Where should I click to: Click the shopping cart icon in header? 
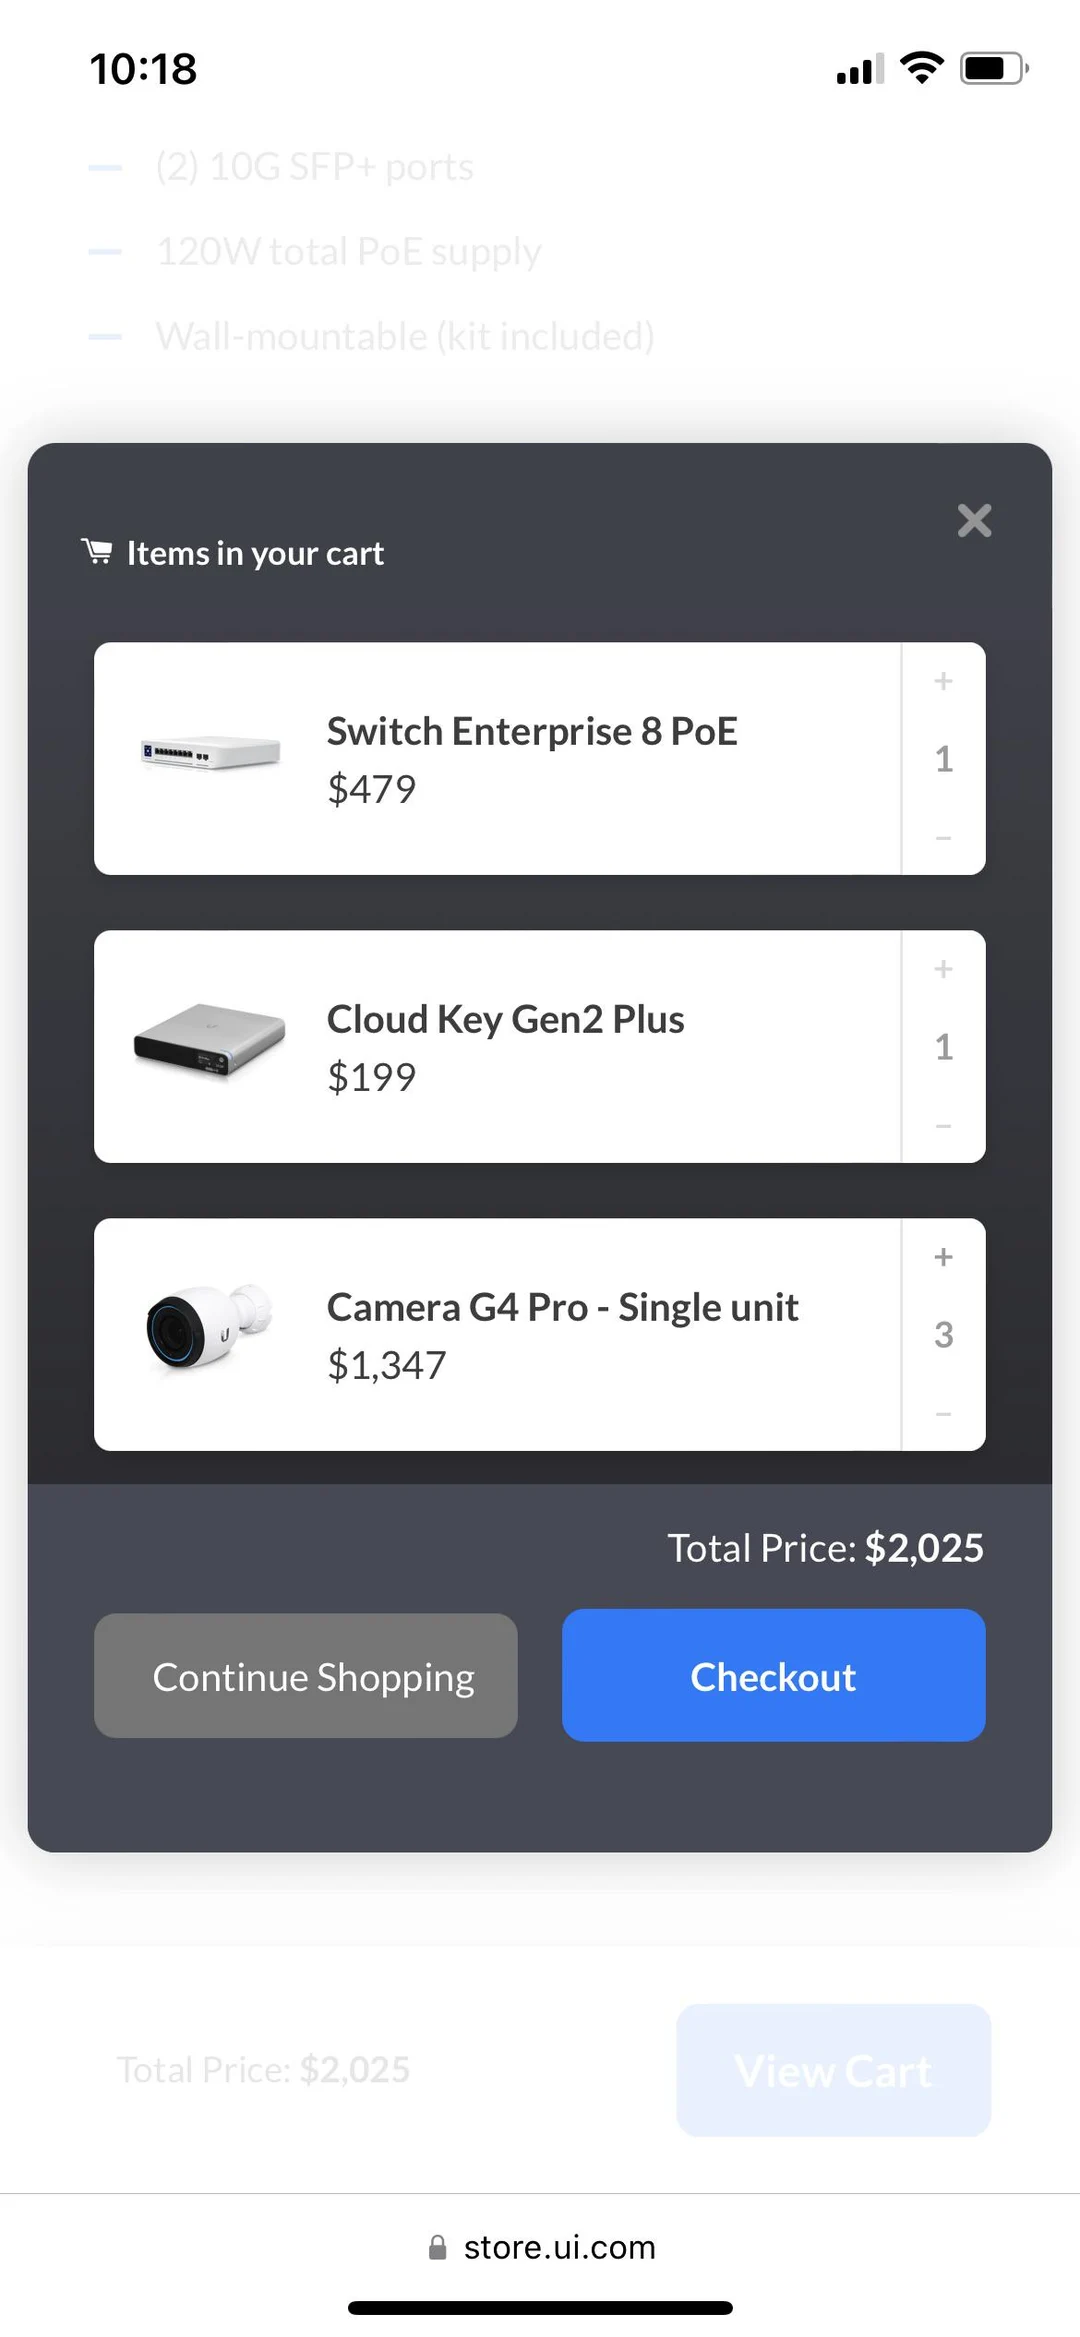click(97, 551)
